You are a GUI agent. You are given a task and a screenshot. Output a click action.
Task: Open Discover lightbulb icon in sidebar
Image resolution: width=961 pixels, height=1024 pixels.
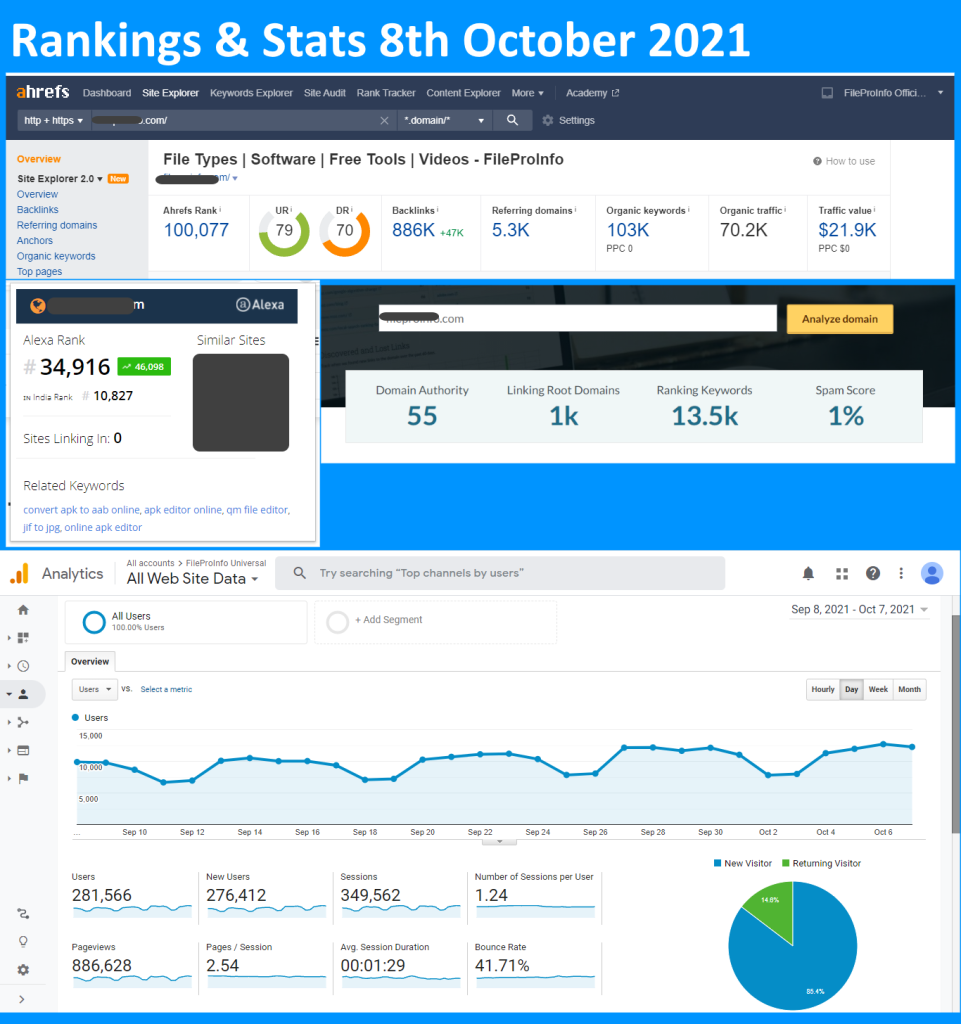coord(23,942)
